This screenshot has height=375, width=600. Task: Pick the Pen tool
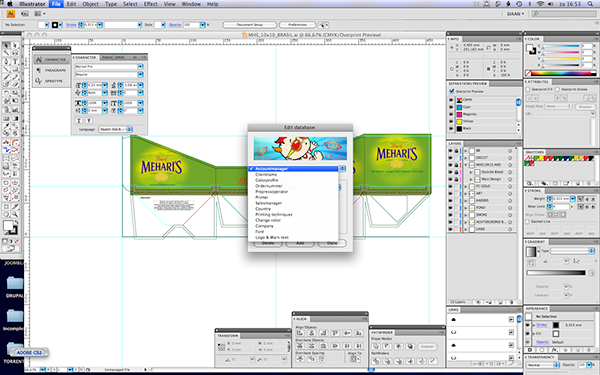coord(7,62)
